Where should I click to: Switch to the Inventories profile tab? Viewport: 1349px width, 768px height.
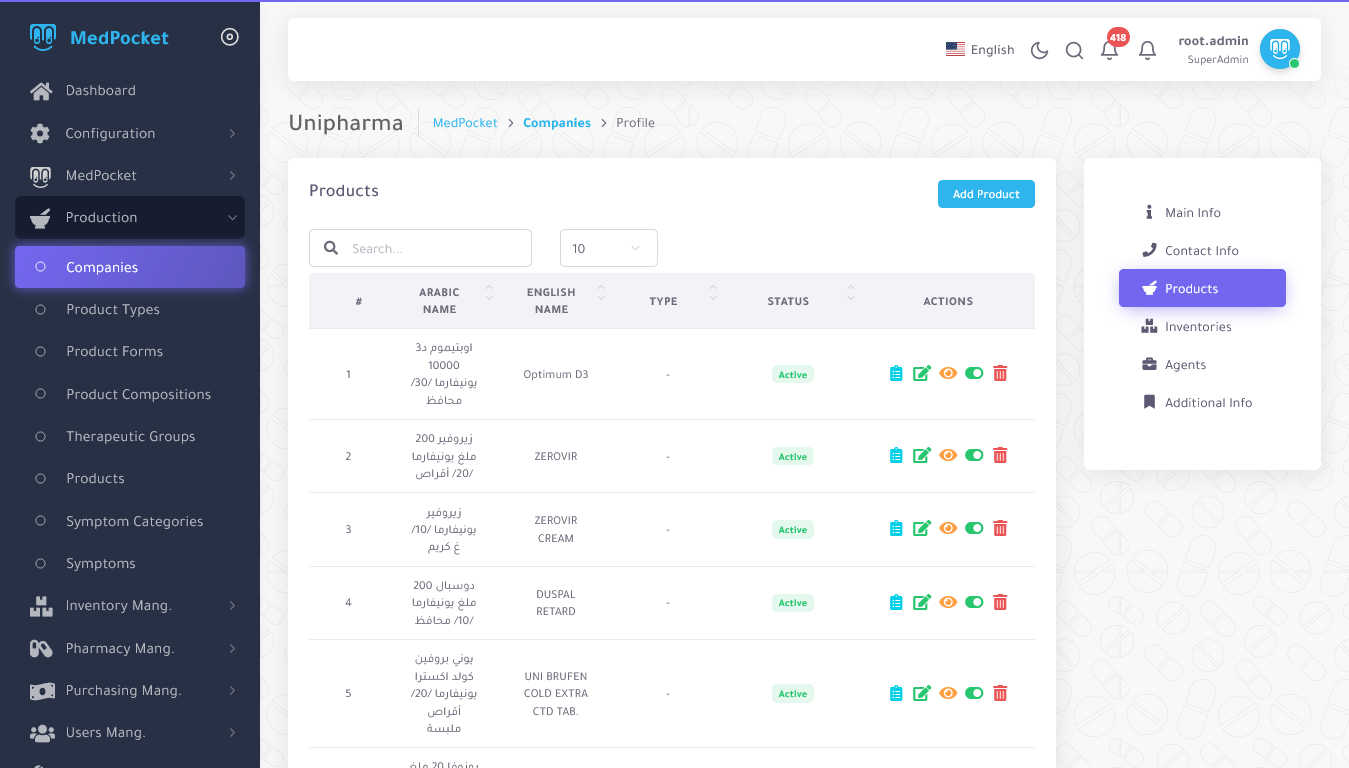pyautogui.click(x=1197, y=327)
